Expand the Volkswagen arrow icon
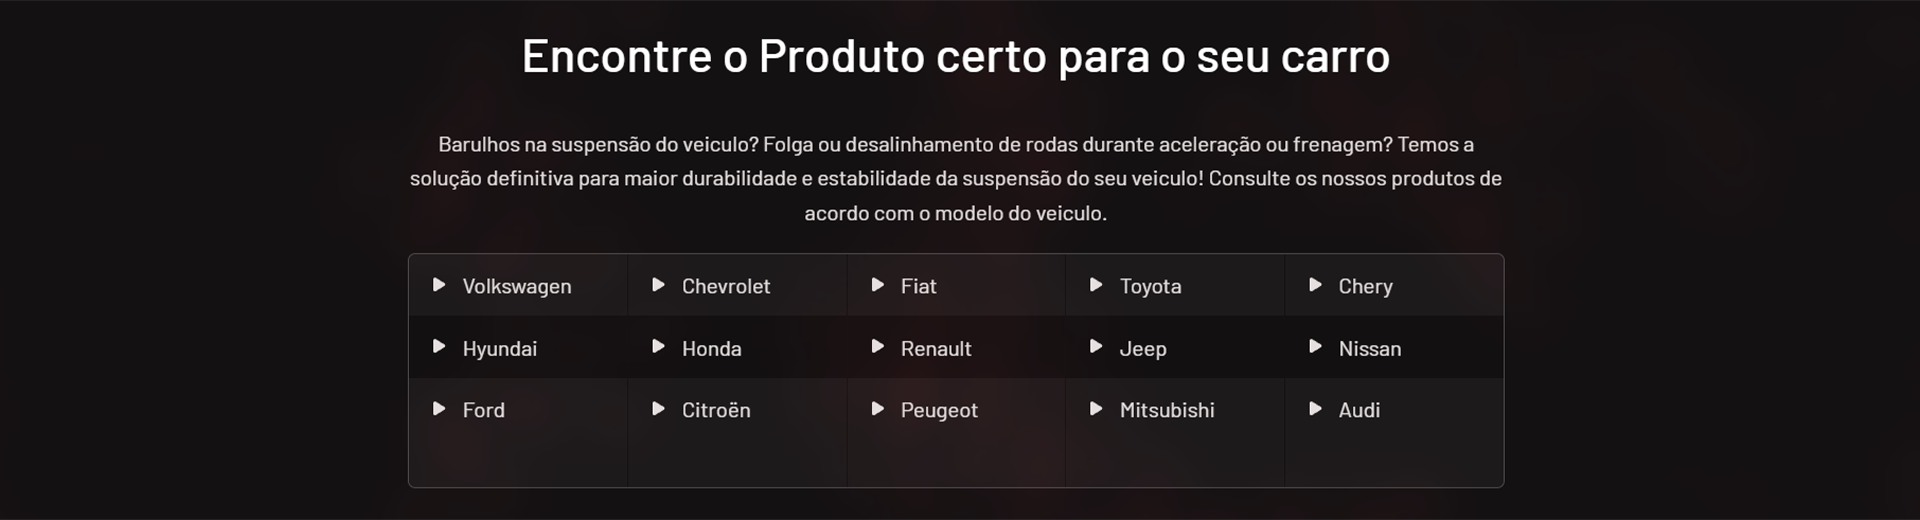The height and width of the screenshot is (520, 1920). click(x=439, y=285)
